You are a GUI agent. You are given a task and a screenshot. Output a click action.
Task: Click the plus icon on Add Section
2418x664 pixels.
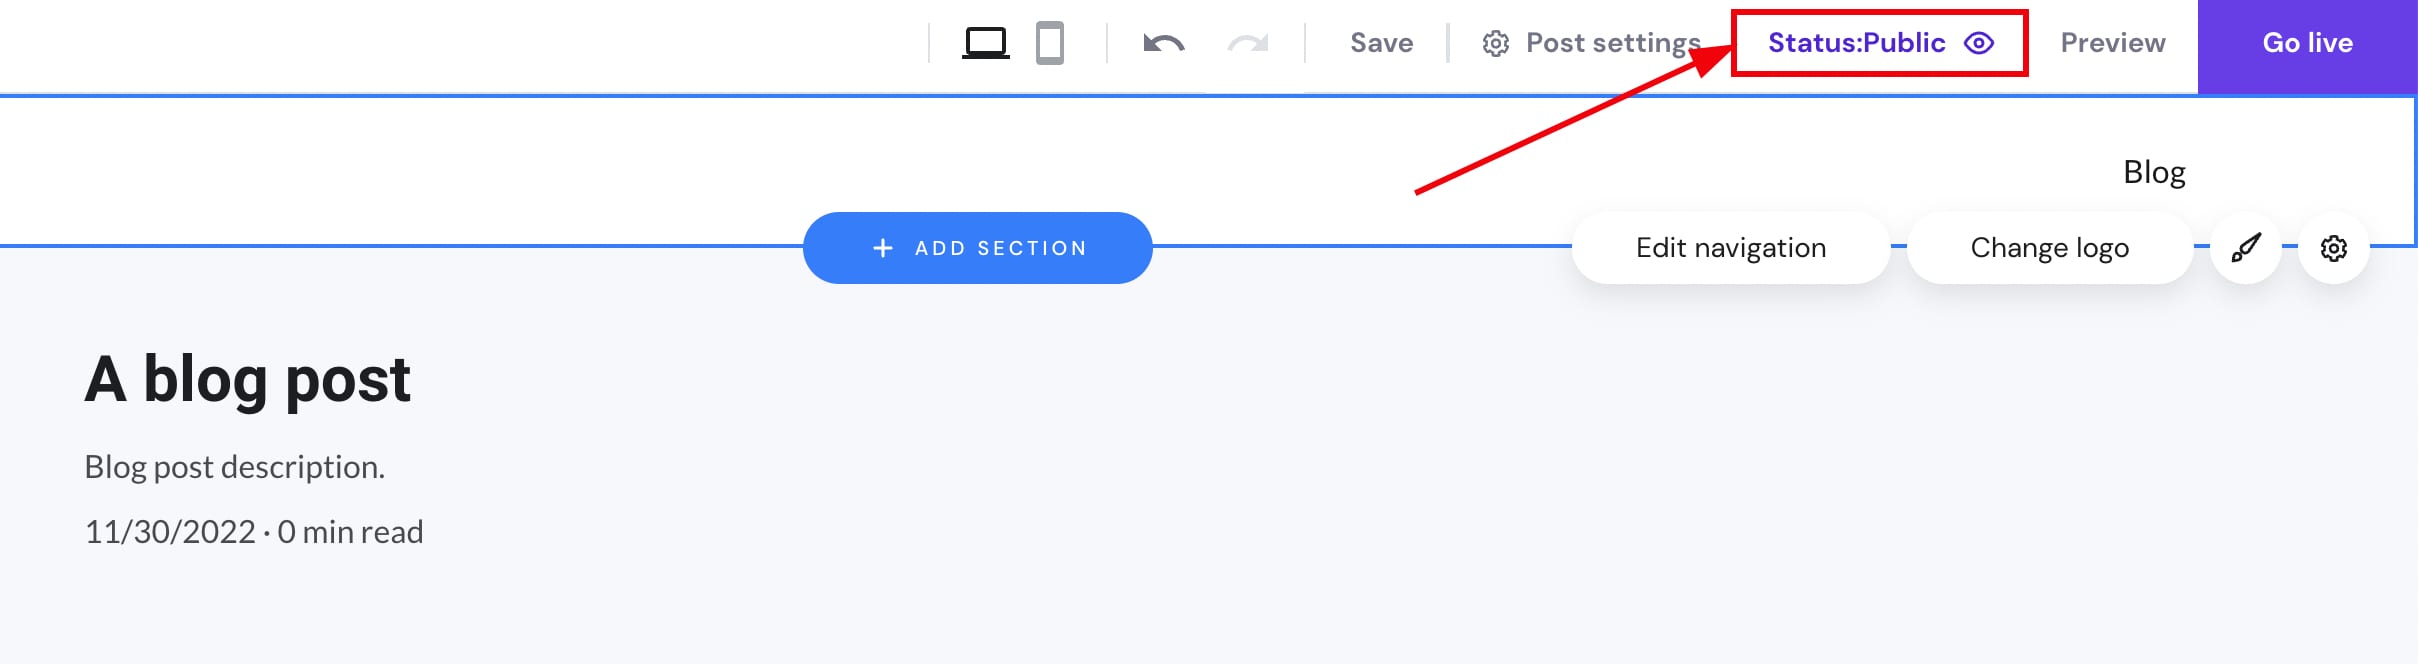[884, 247]
